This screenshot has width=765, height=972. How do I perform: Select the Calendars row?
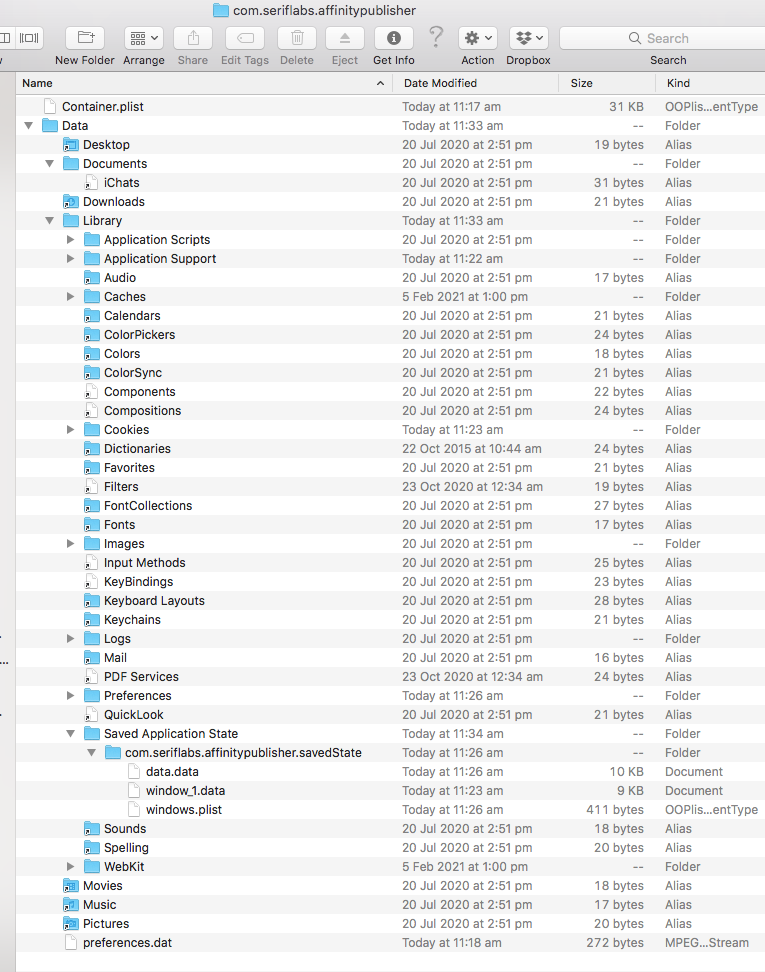point(391,316)
